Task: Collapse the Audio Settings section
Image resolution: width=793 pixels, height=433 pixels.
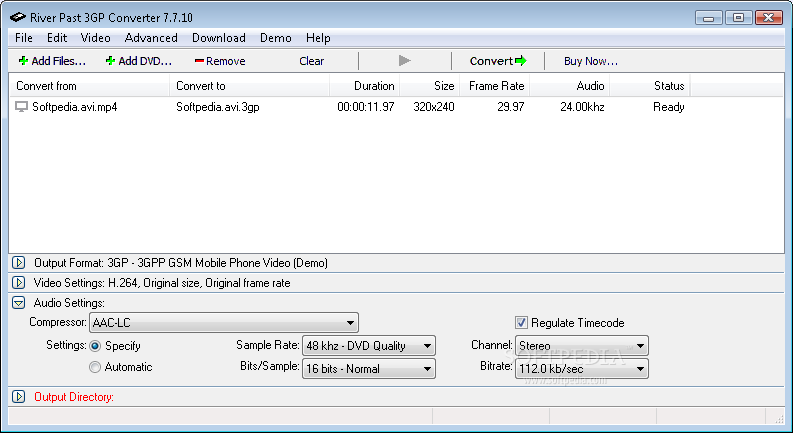Action: coord(19,303)
